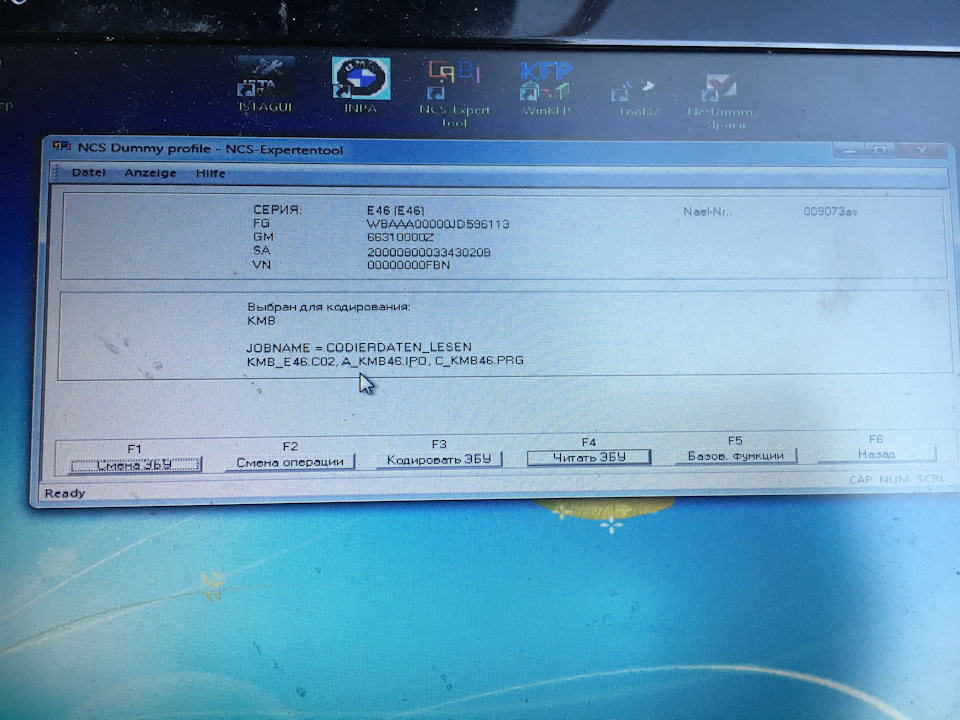Click the F4 Читать ЭБУ button

point(588,457)
